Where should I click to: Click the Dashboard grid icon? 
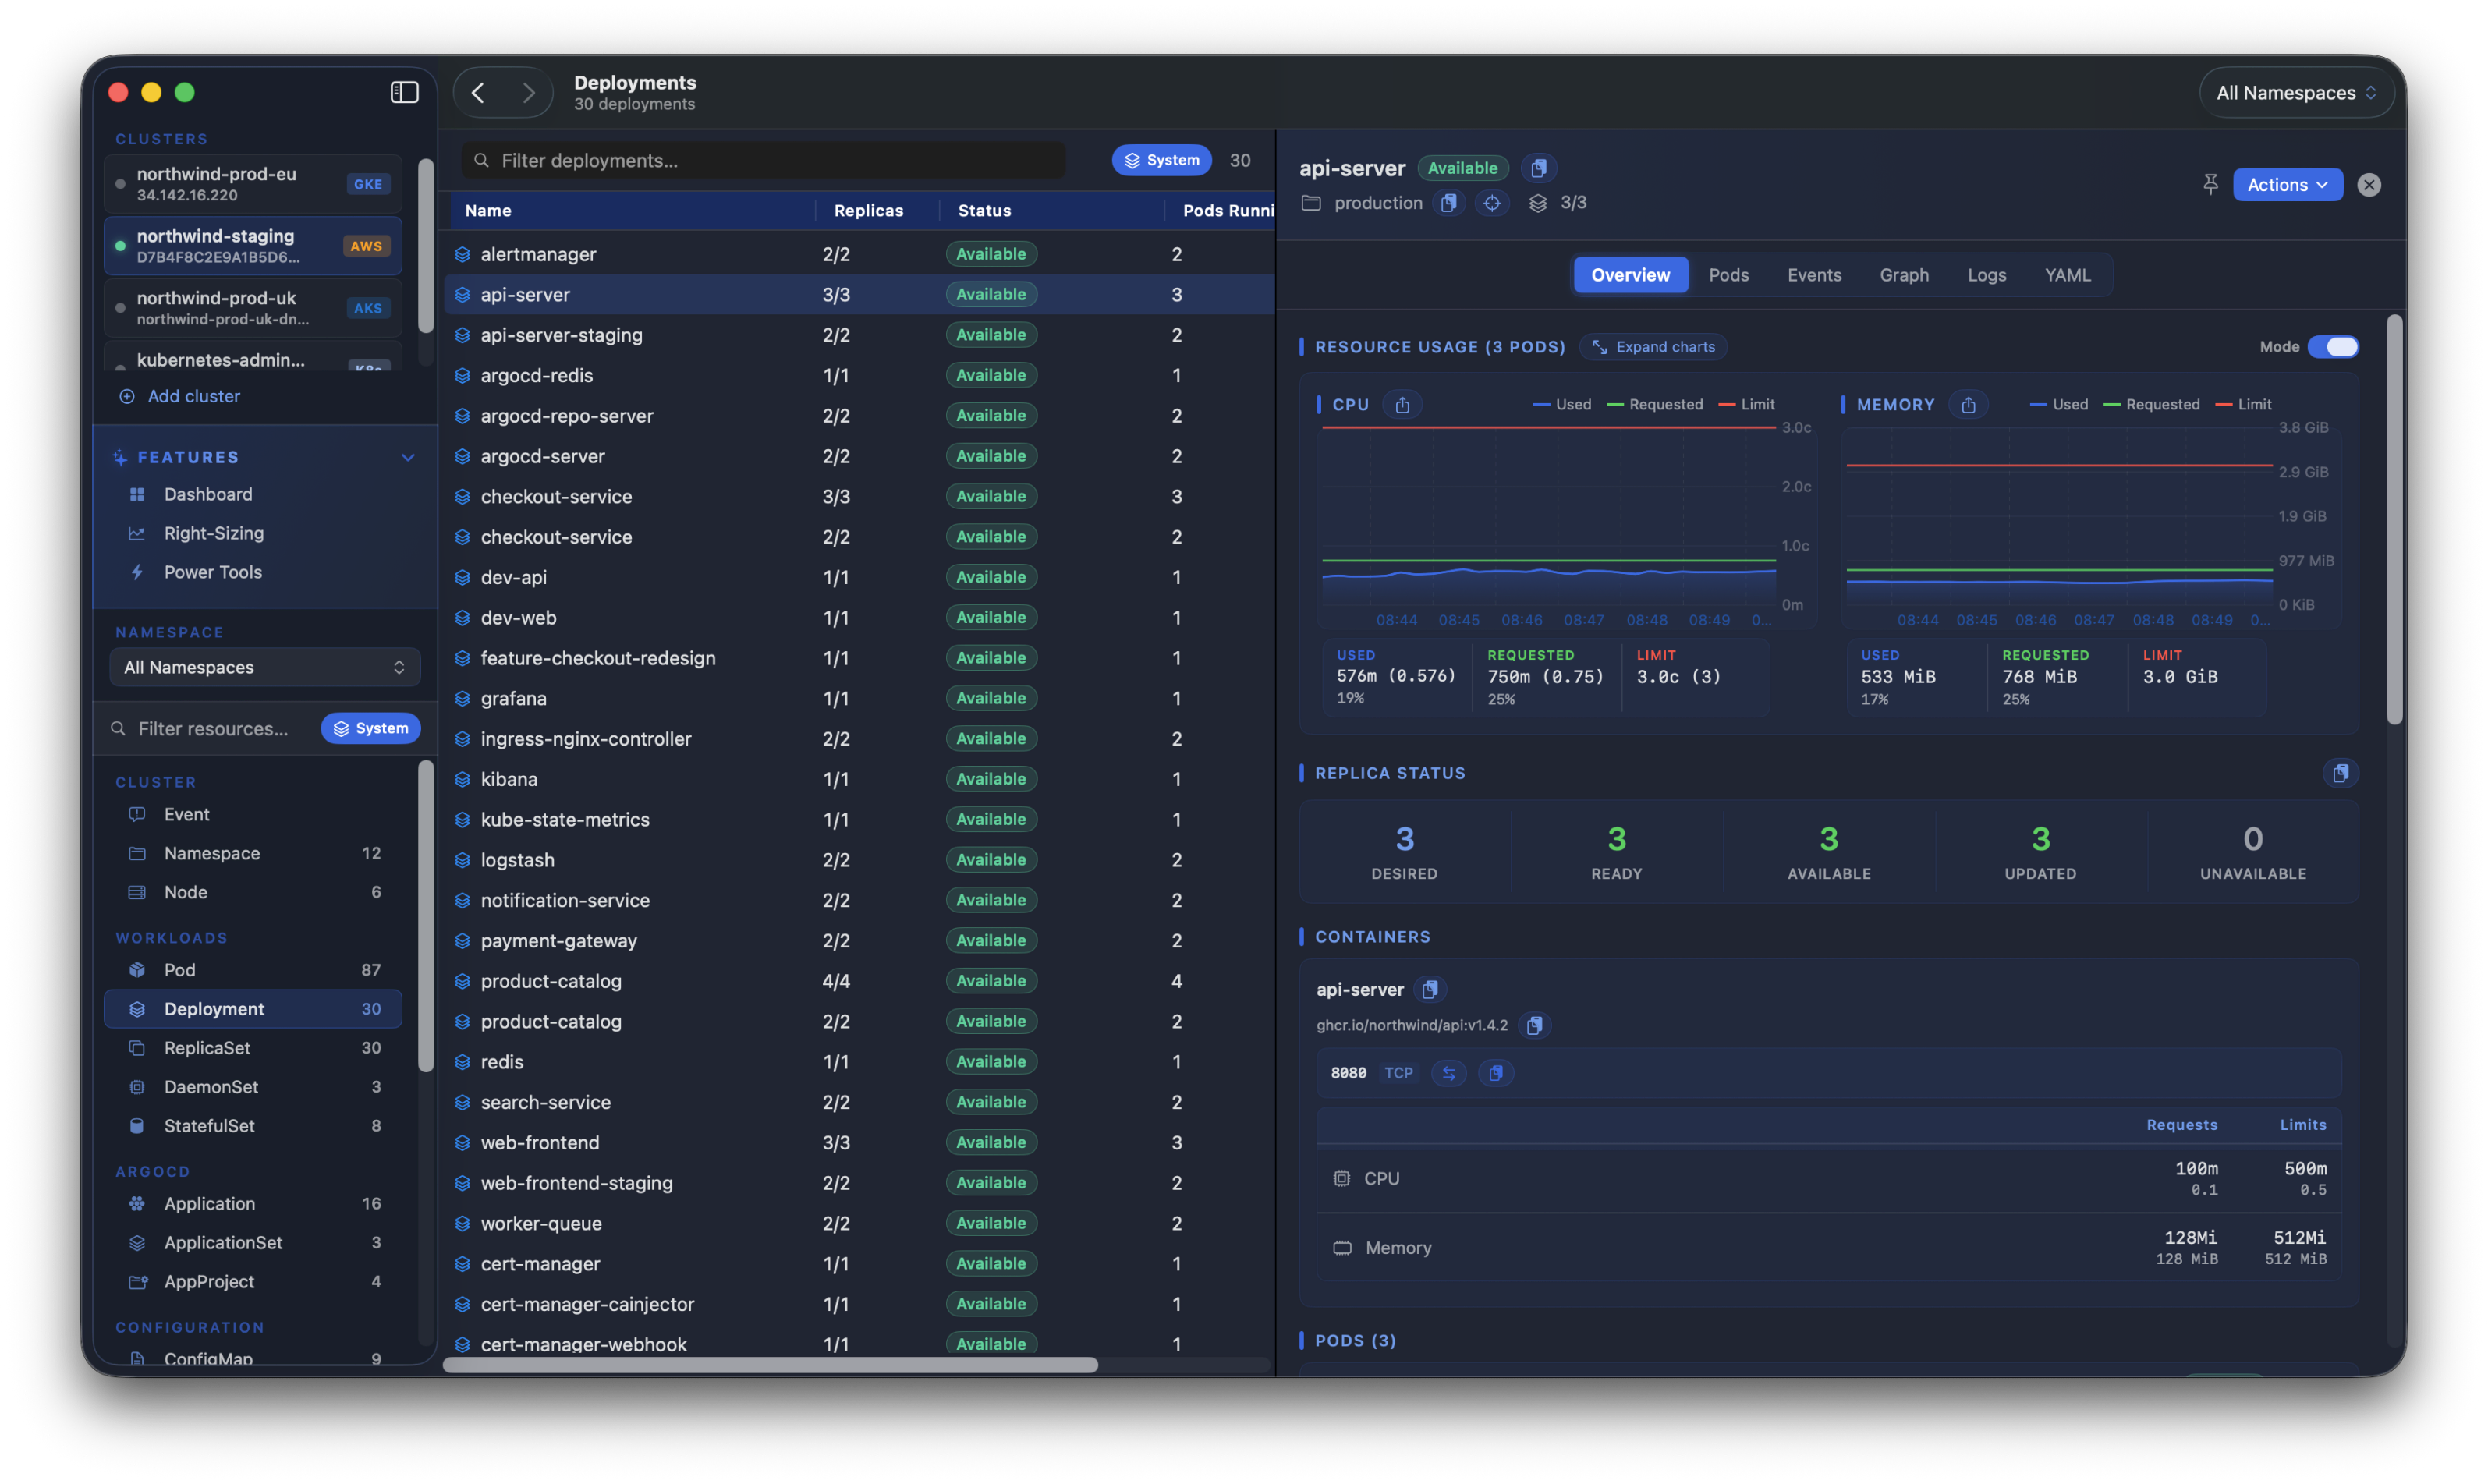(137, 494)
